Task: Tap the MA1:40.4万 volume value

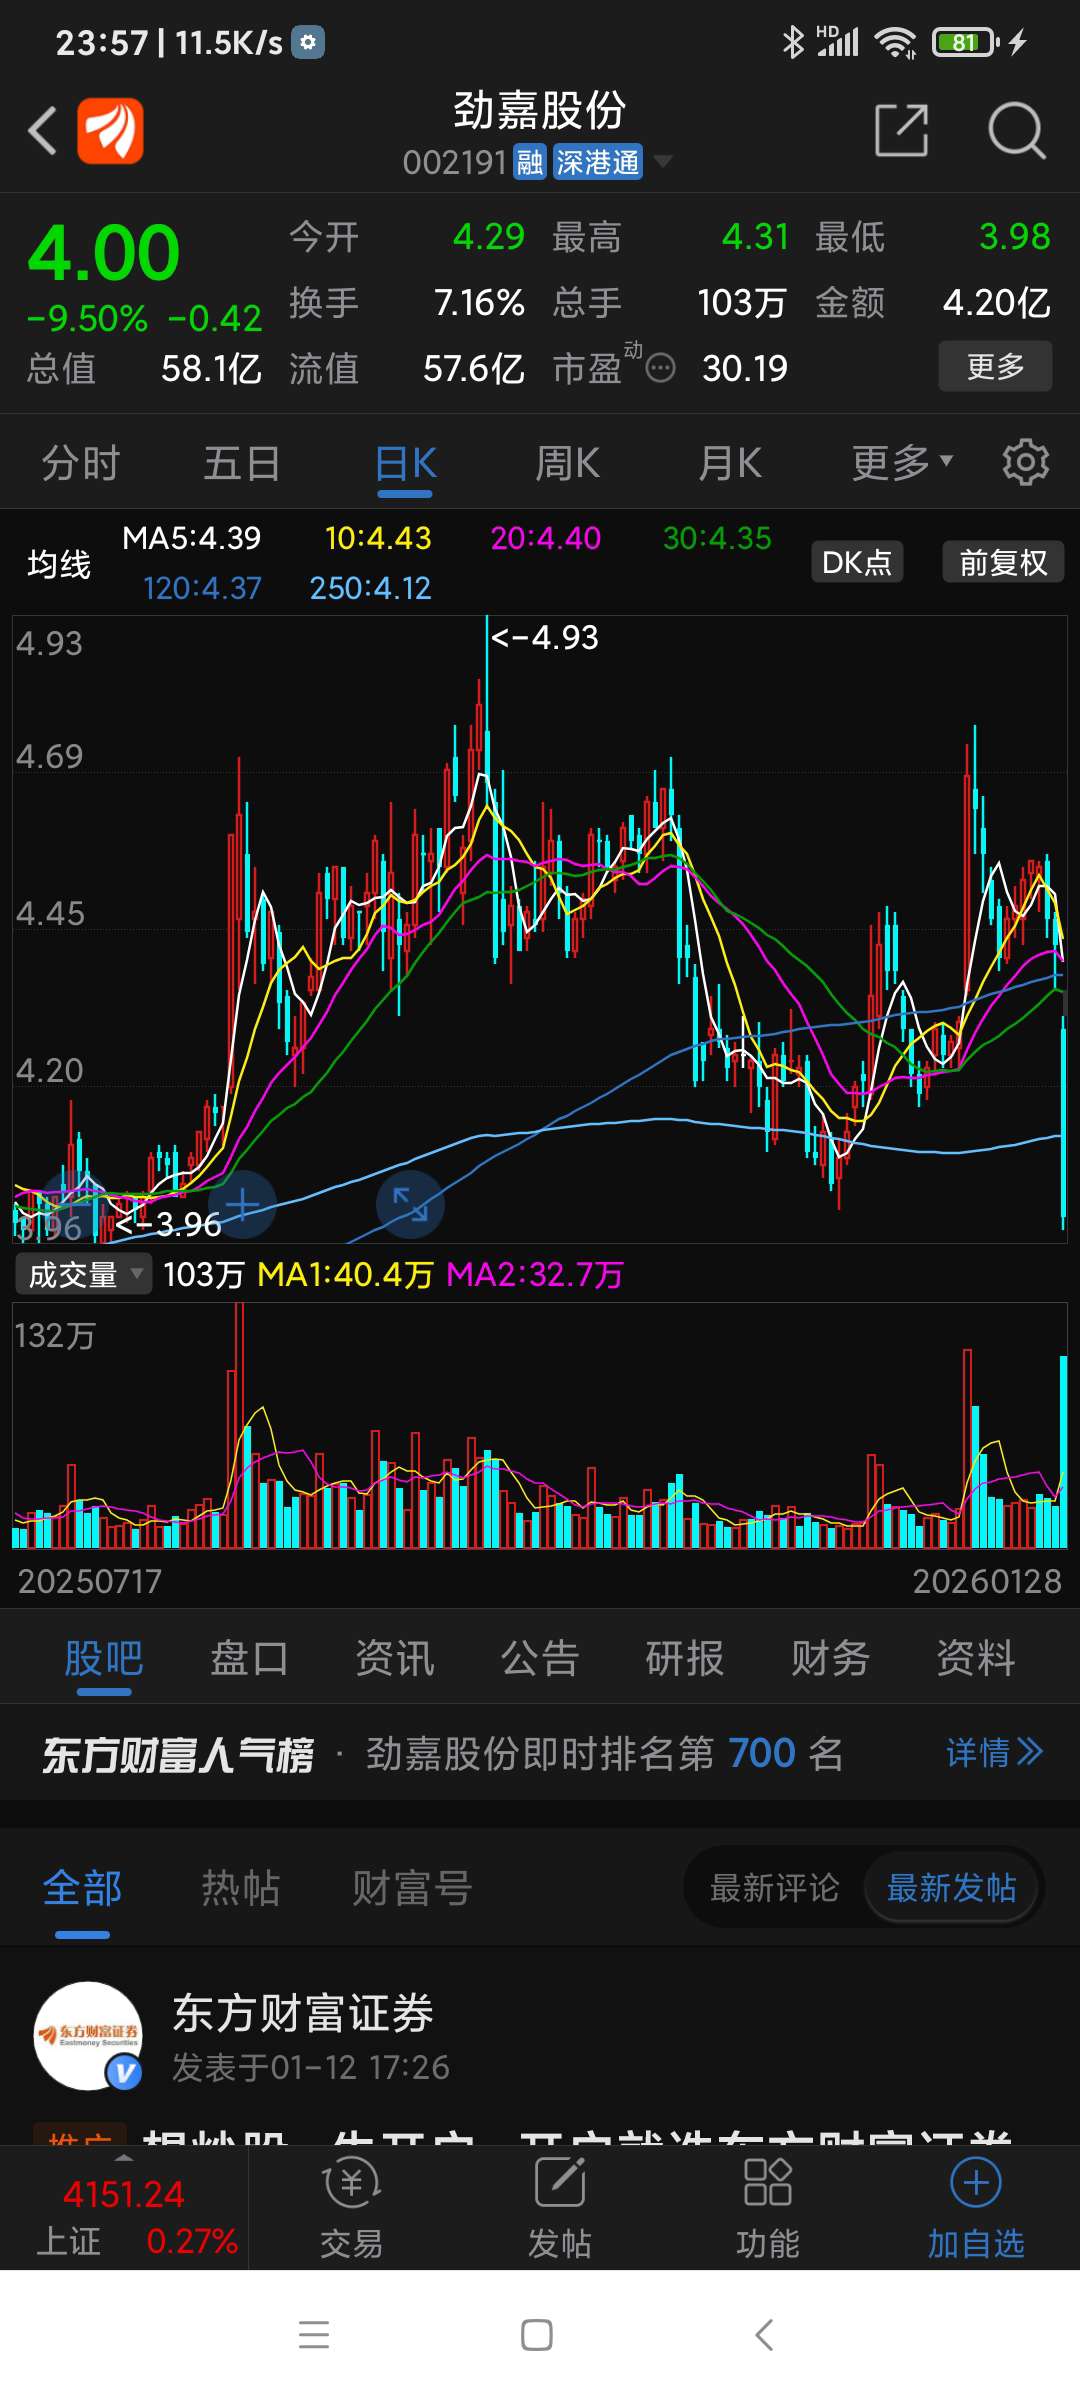Action: point(345,1274)
